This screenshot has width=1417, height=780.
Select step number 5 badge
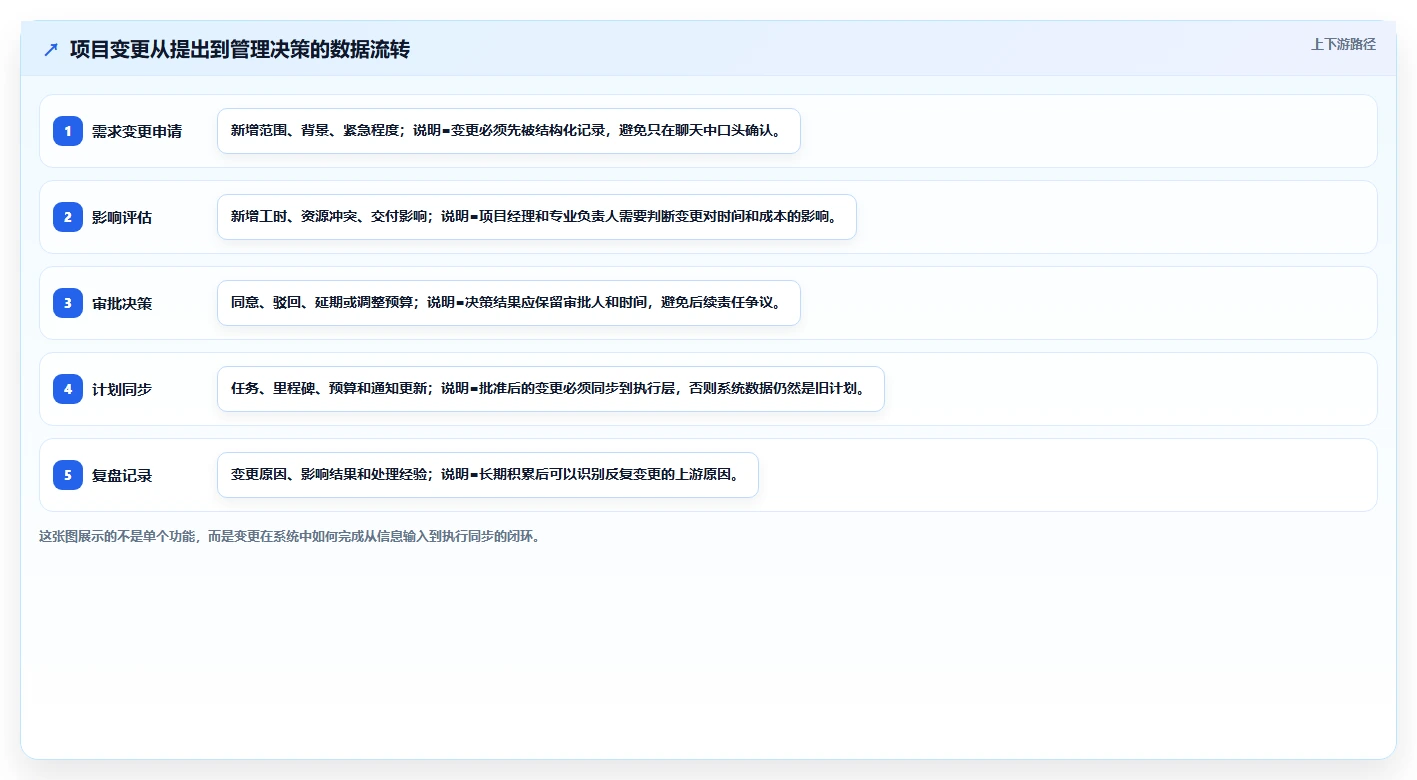coord(68,475)
